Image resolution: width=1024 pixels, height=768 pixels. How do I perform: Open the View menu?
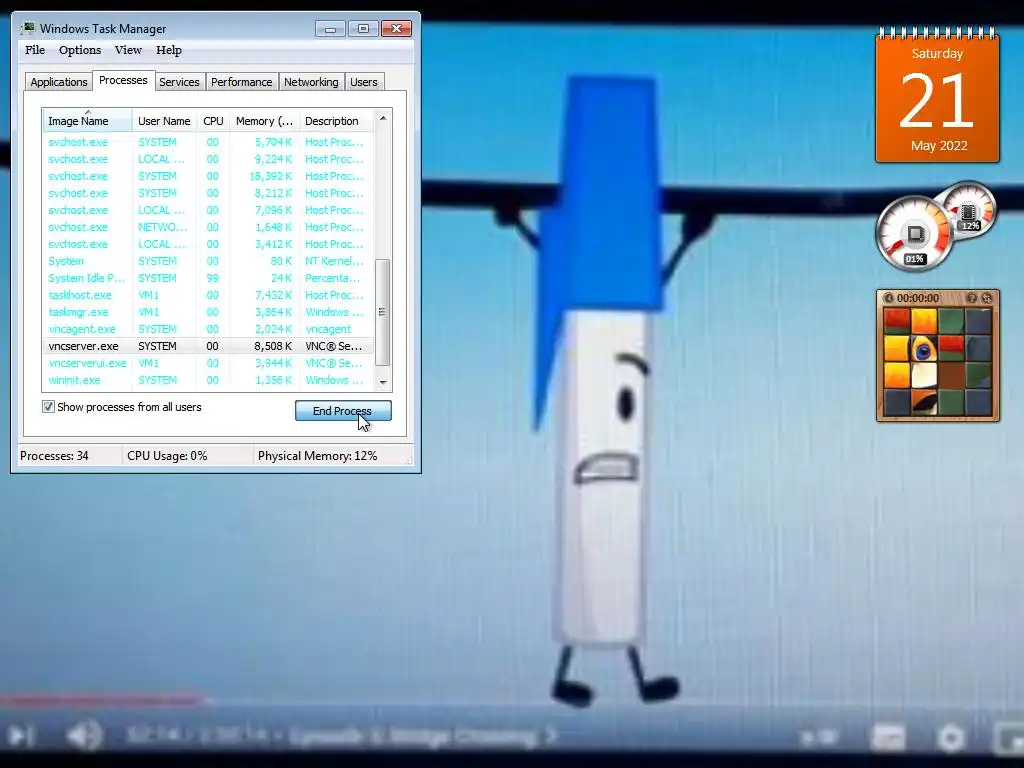(128, 50)
